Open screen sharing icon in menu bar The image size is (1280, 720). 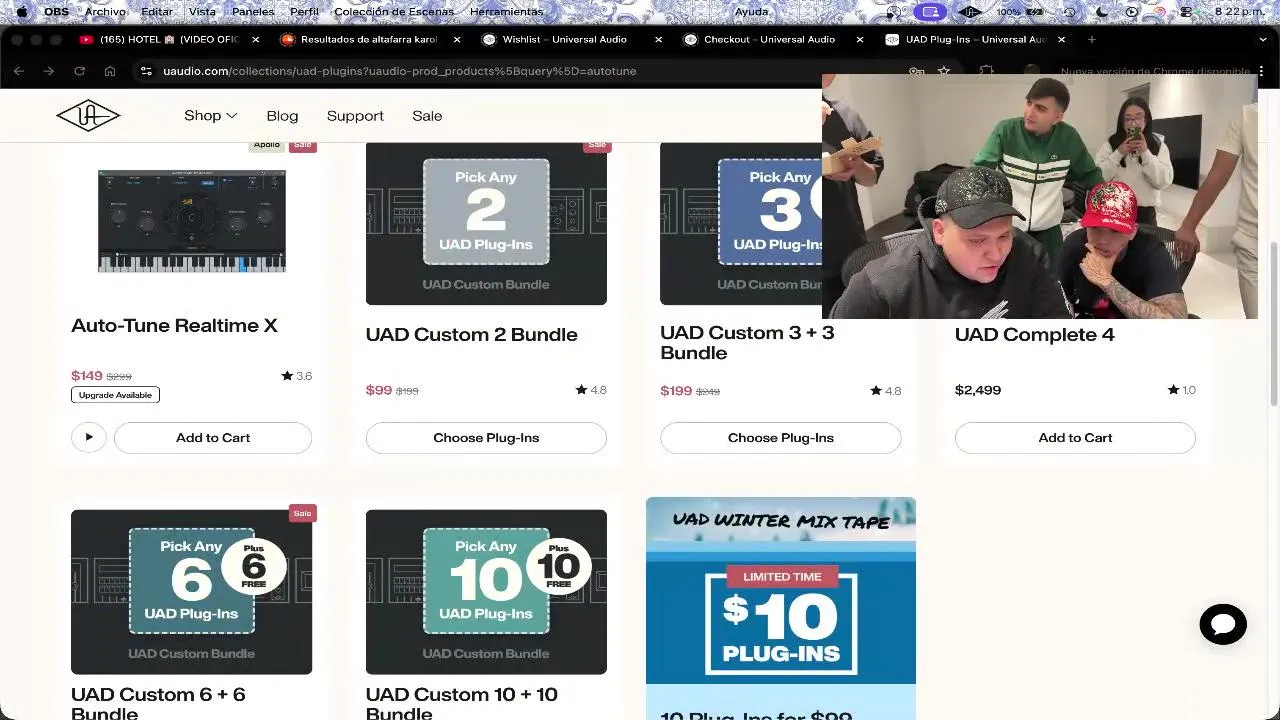pyautogui.click(x=931, y=12)
